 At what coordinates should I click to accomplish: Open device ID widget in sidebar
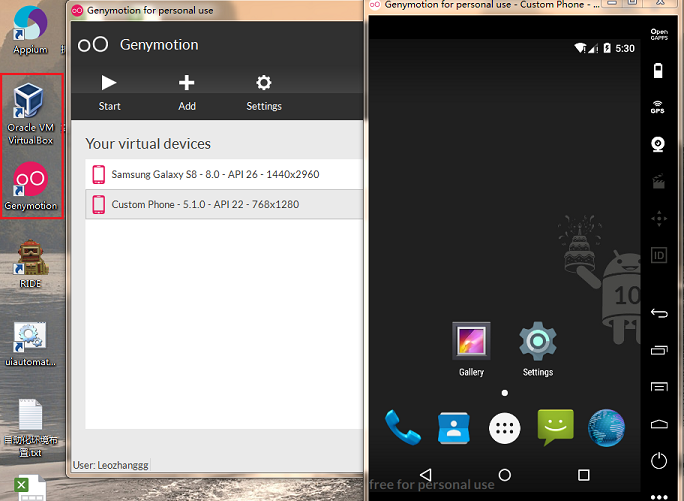[659, 255]
